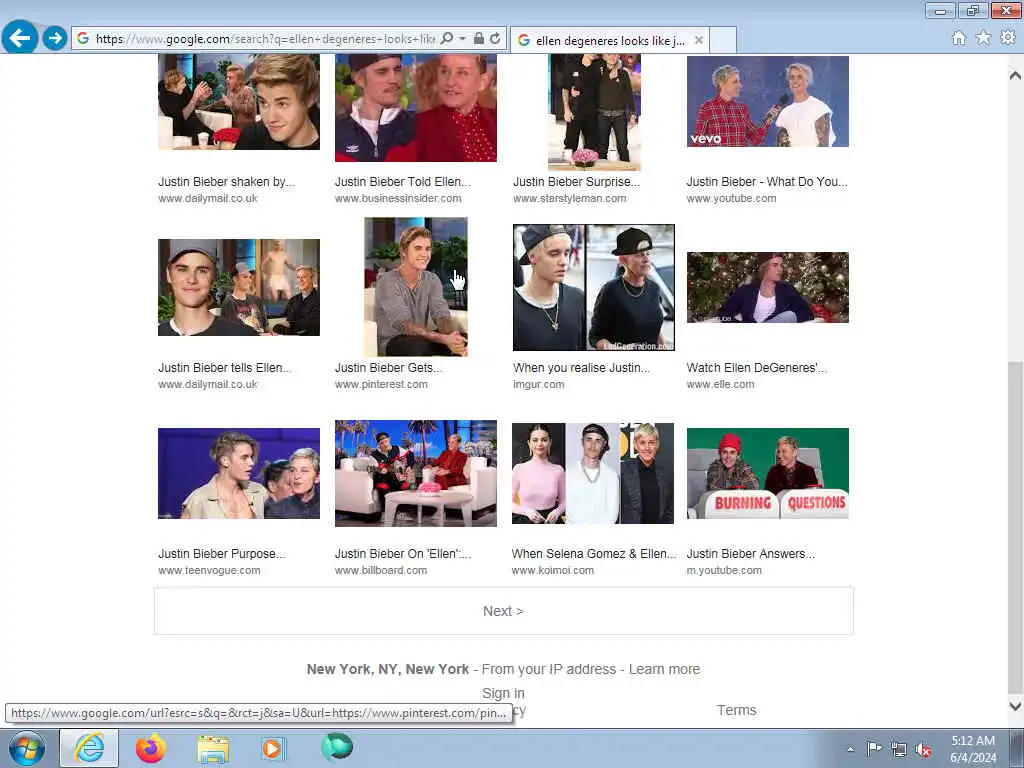Click the vertical scrollbar thumb
1024x768 pixels.
(x=1016, y=528)
